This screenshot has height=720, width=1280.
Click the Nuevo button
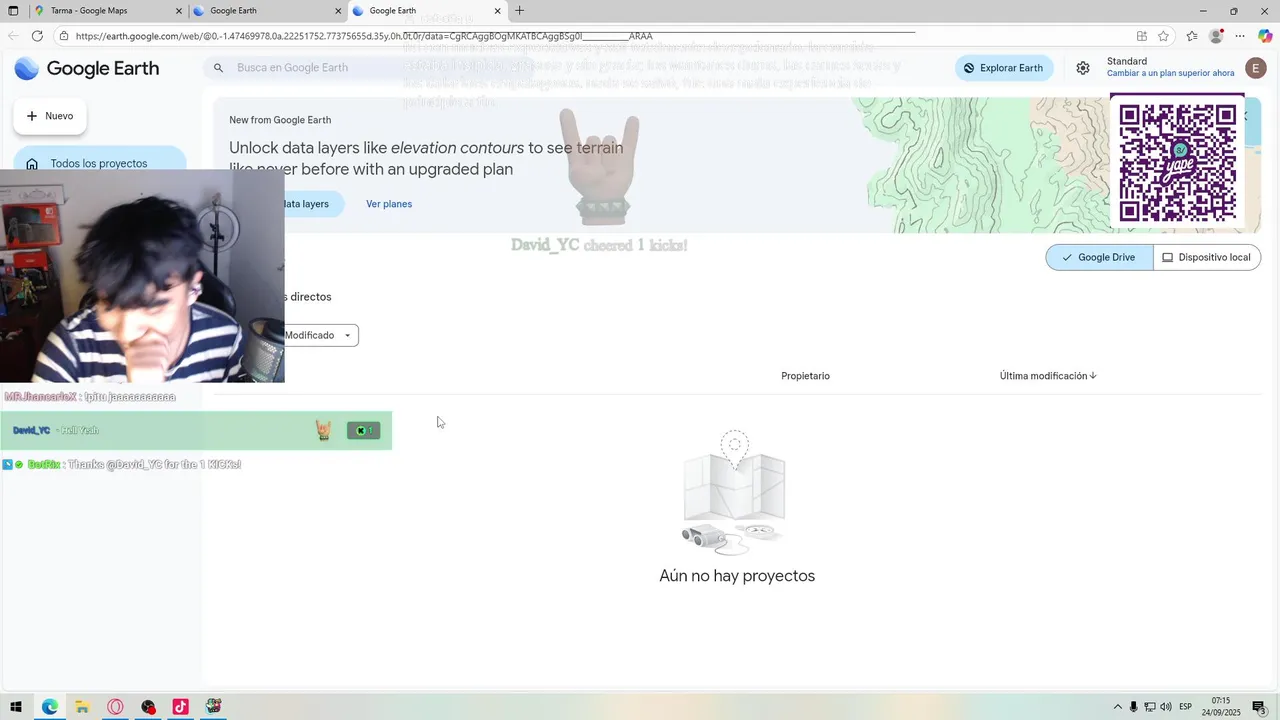click(50, 116)
